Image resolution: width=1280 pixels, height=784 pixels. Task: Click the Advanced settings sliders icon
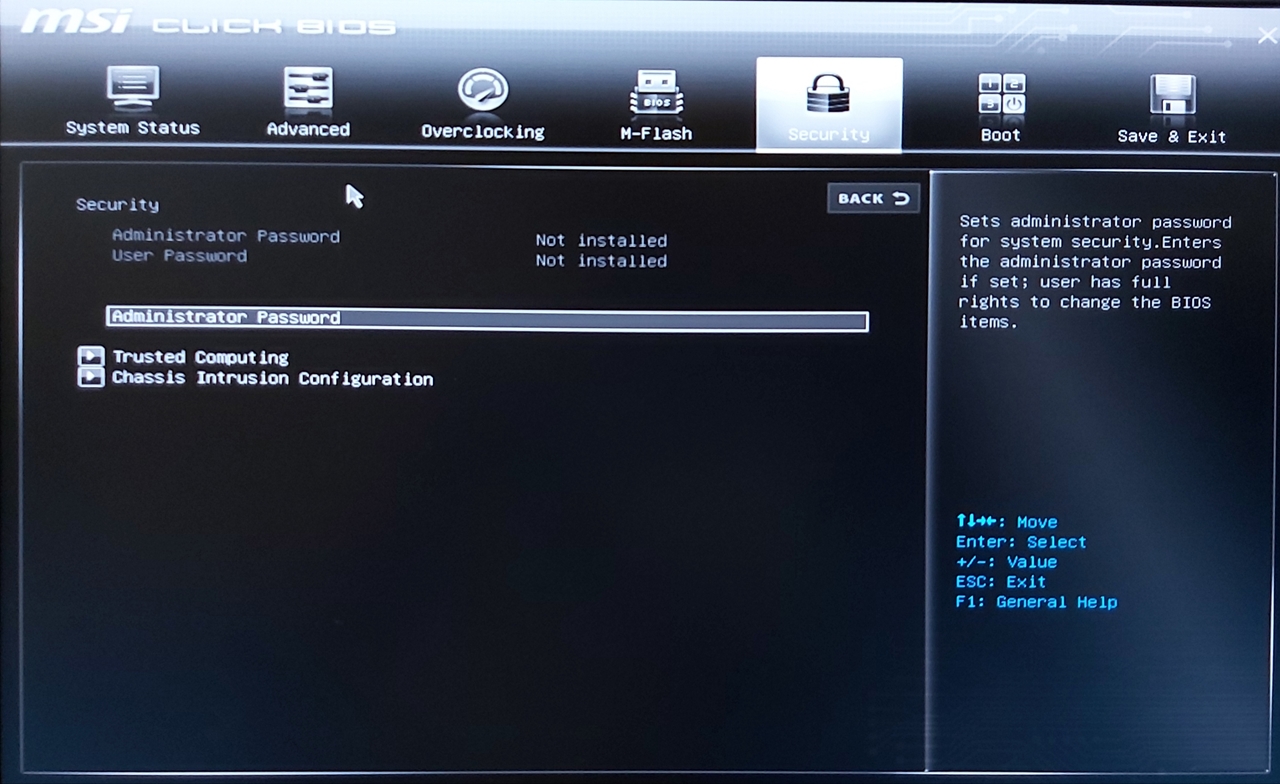(x=308, y=89)
